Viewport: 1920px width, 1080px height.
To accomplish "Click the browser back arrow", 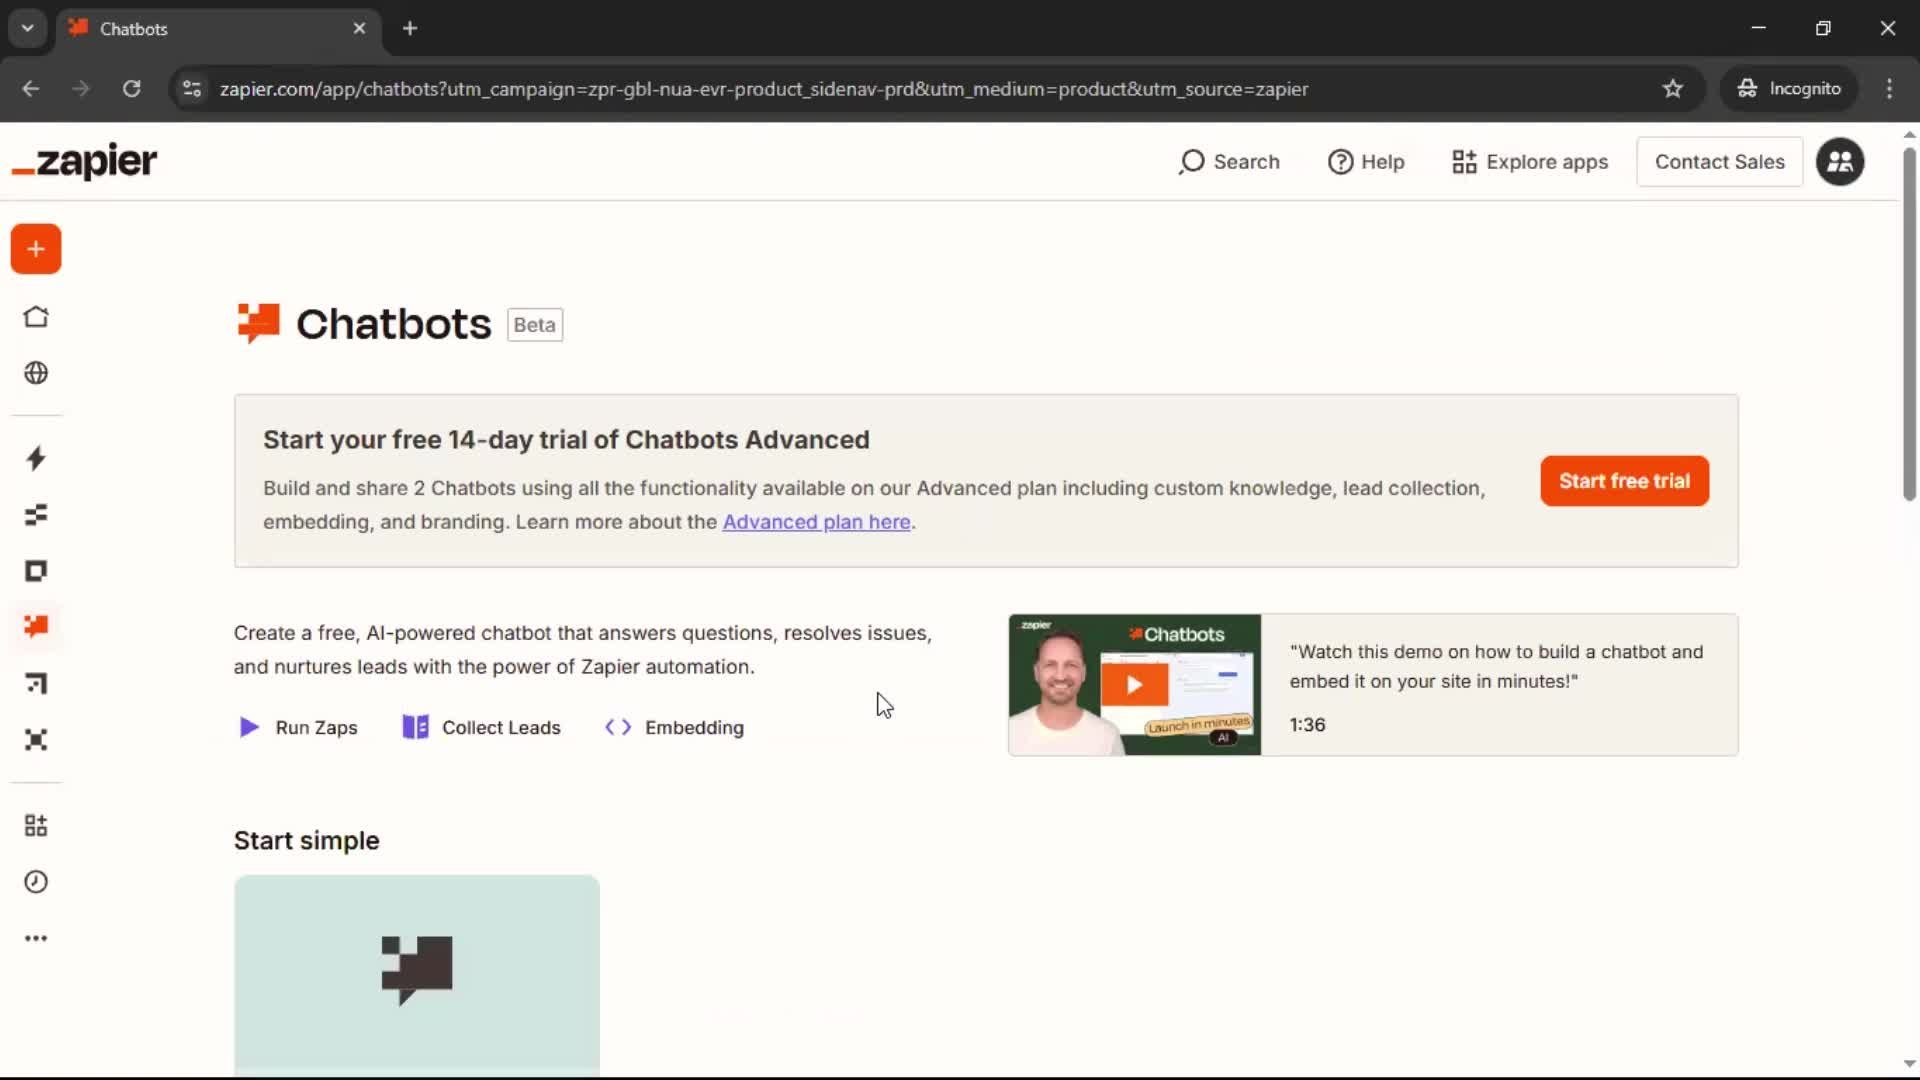I will pyautogui.click(x=31, y=89).
